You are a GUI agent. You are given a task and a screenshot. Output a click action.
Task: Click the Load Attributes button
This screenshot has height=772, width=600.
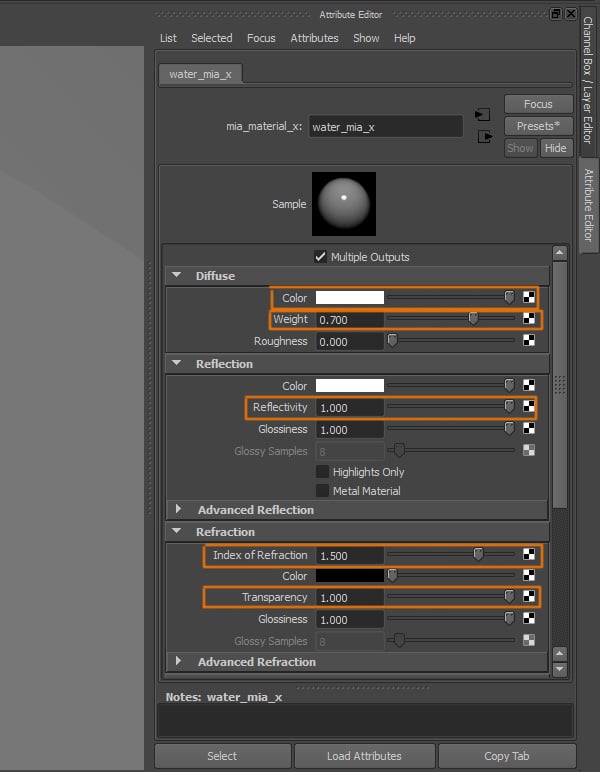tap(364, 756)
